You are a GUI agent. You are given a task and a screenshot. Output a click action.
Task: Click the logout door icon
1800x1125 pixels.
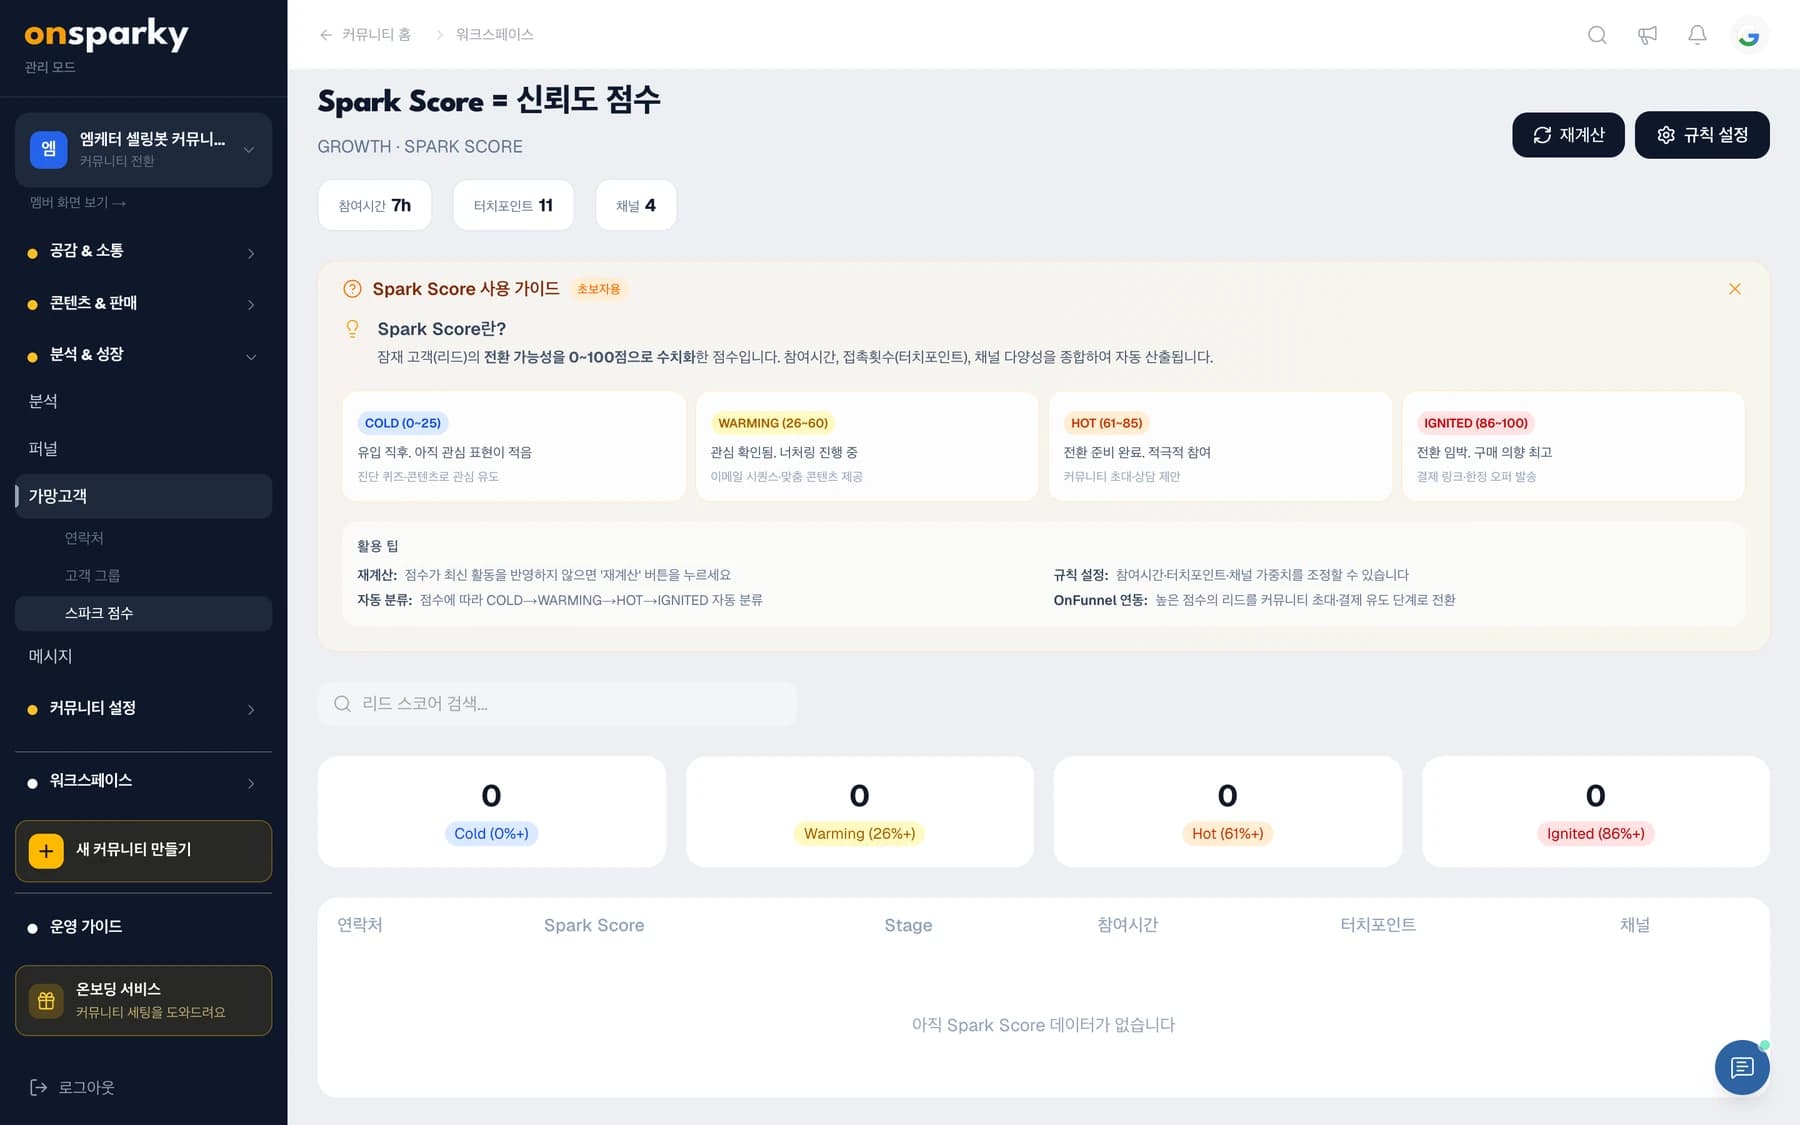[x=38, y=1087]
